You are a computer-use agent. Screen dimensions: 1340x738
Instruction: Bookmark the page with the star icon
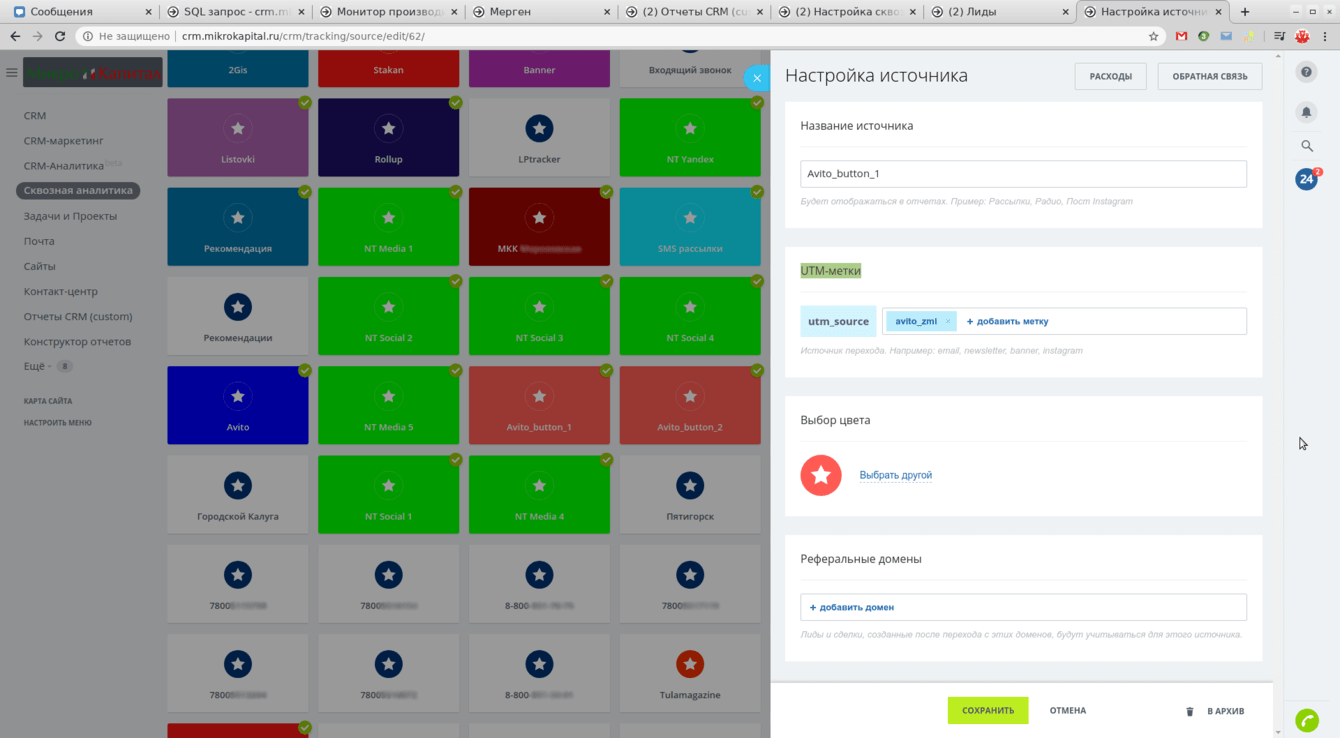1153,36
